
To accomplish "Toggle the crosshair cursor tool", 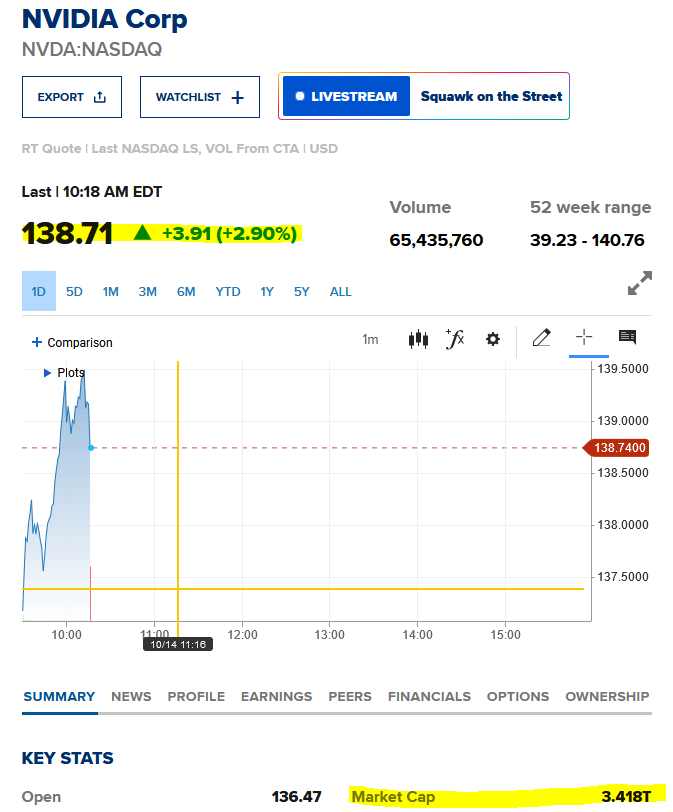I will [584, 338].
